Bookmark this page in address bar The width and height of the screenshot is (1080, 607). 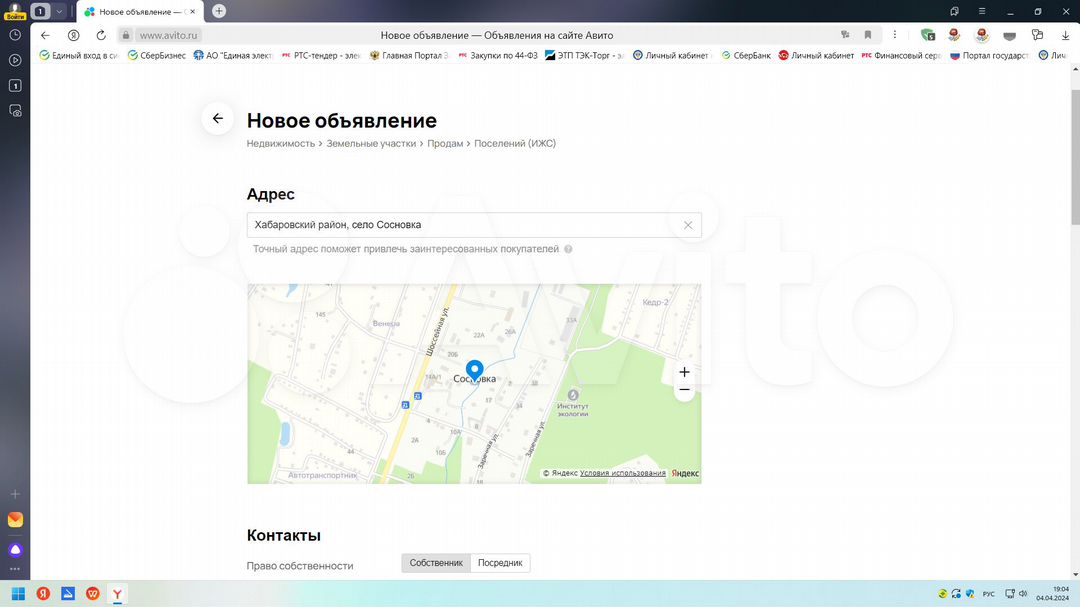point(866,35)
